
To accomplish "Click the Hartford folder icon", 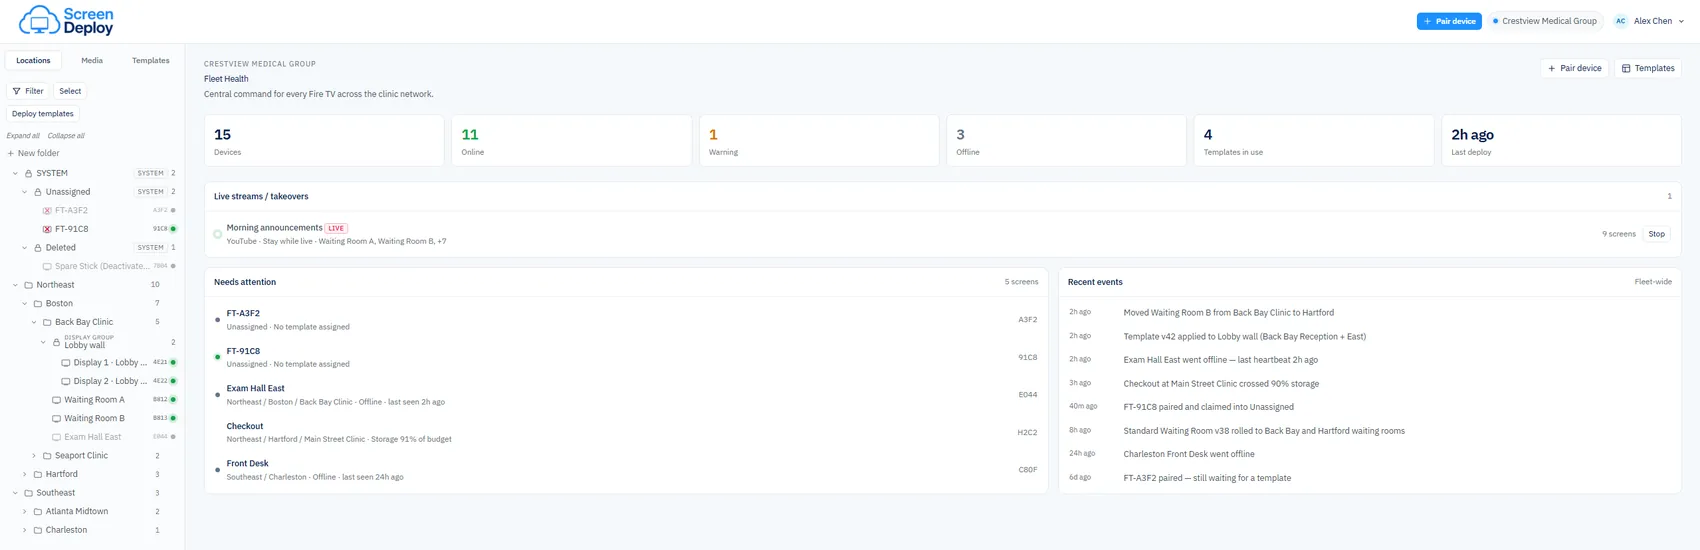I will (x=37, y=475).
